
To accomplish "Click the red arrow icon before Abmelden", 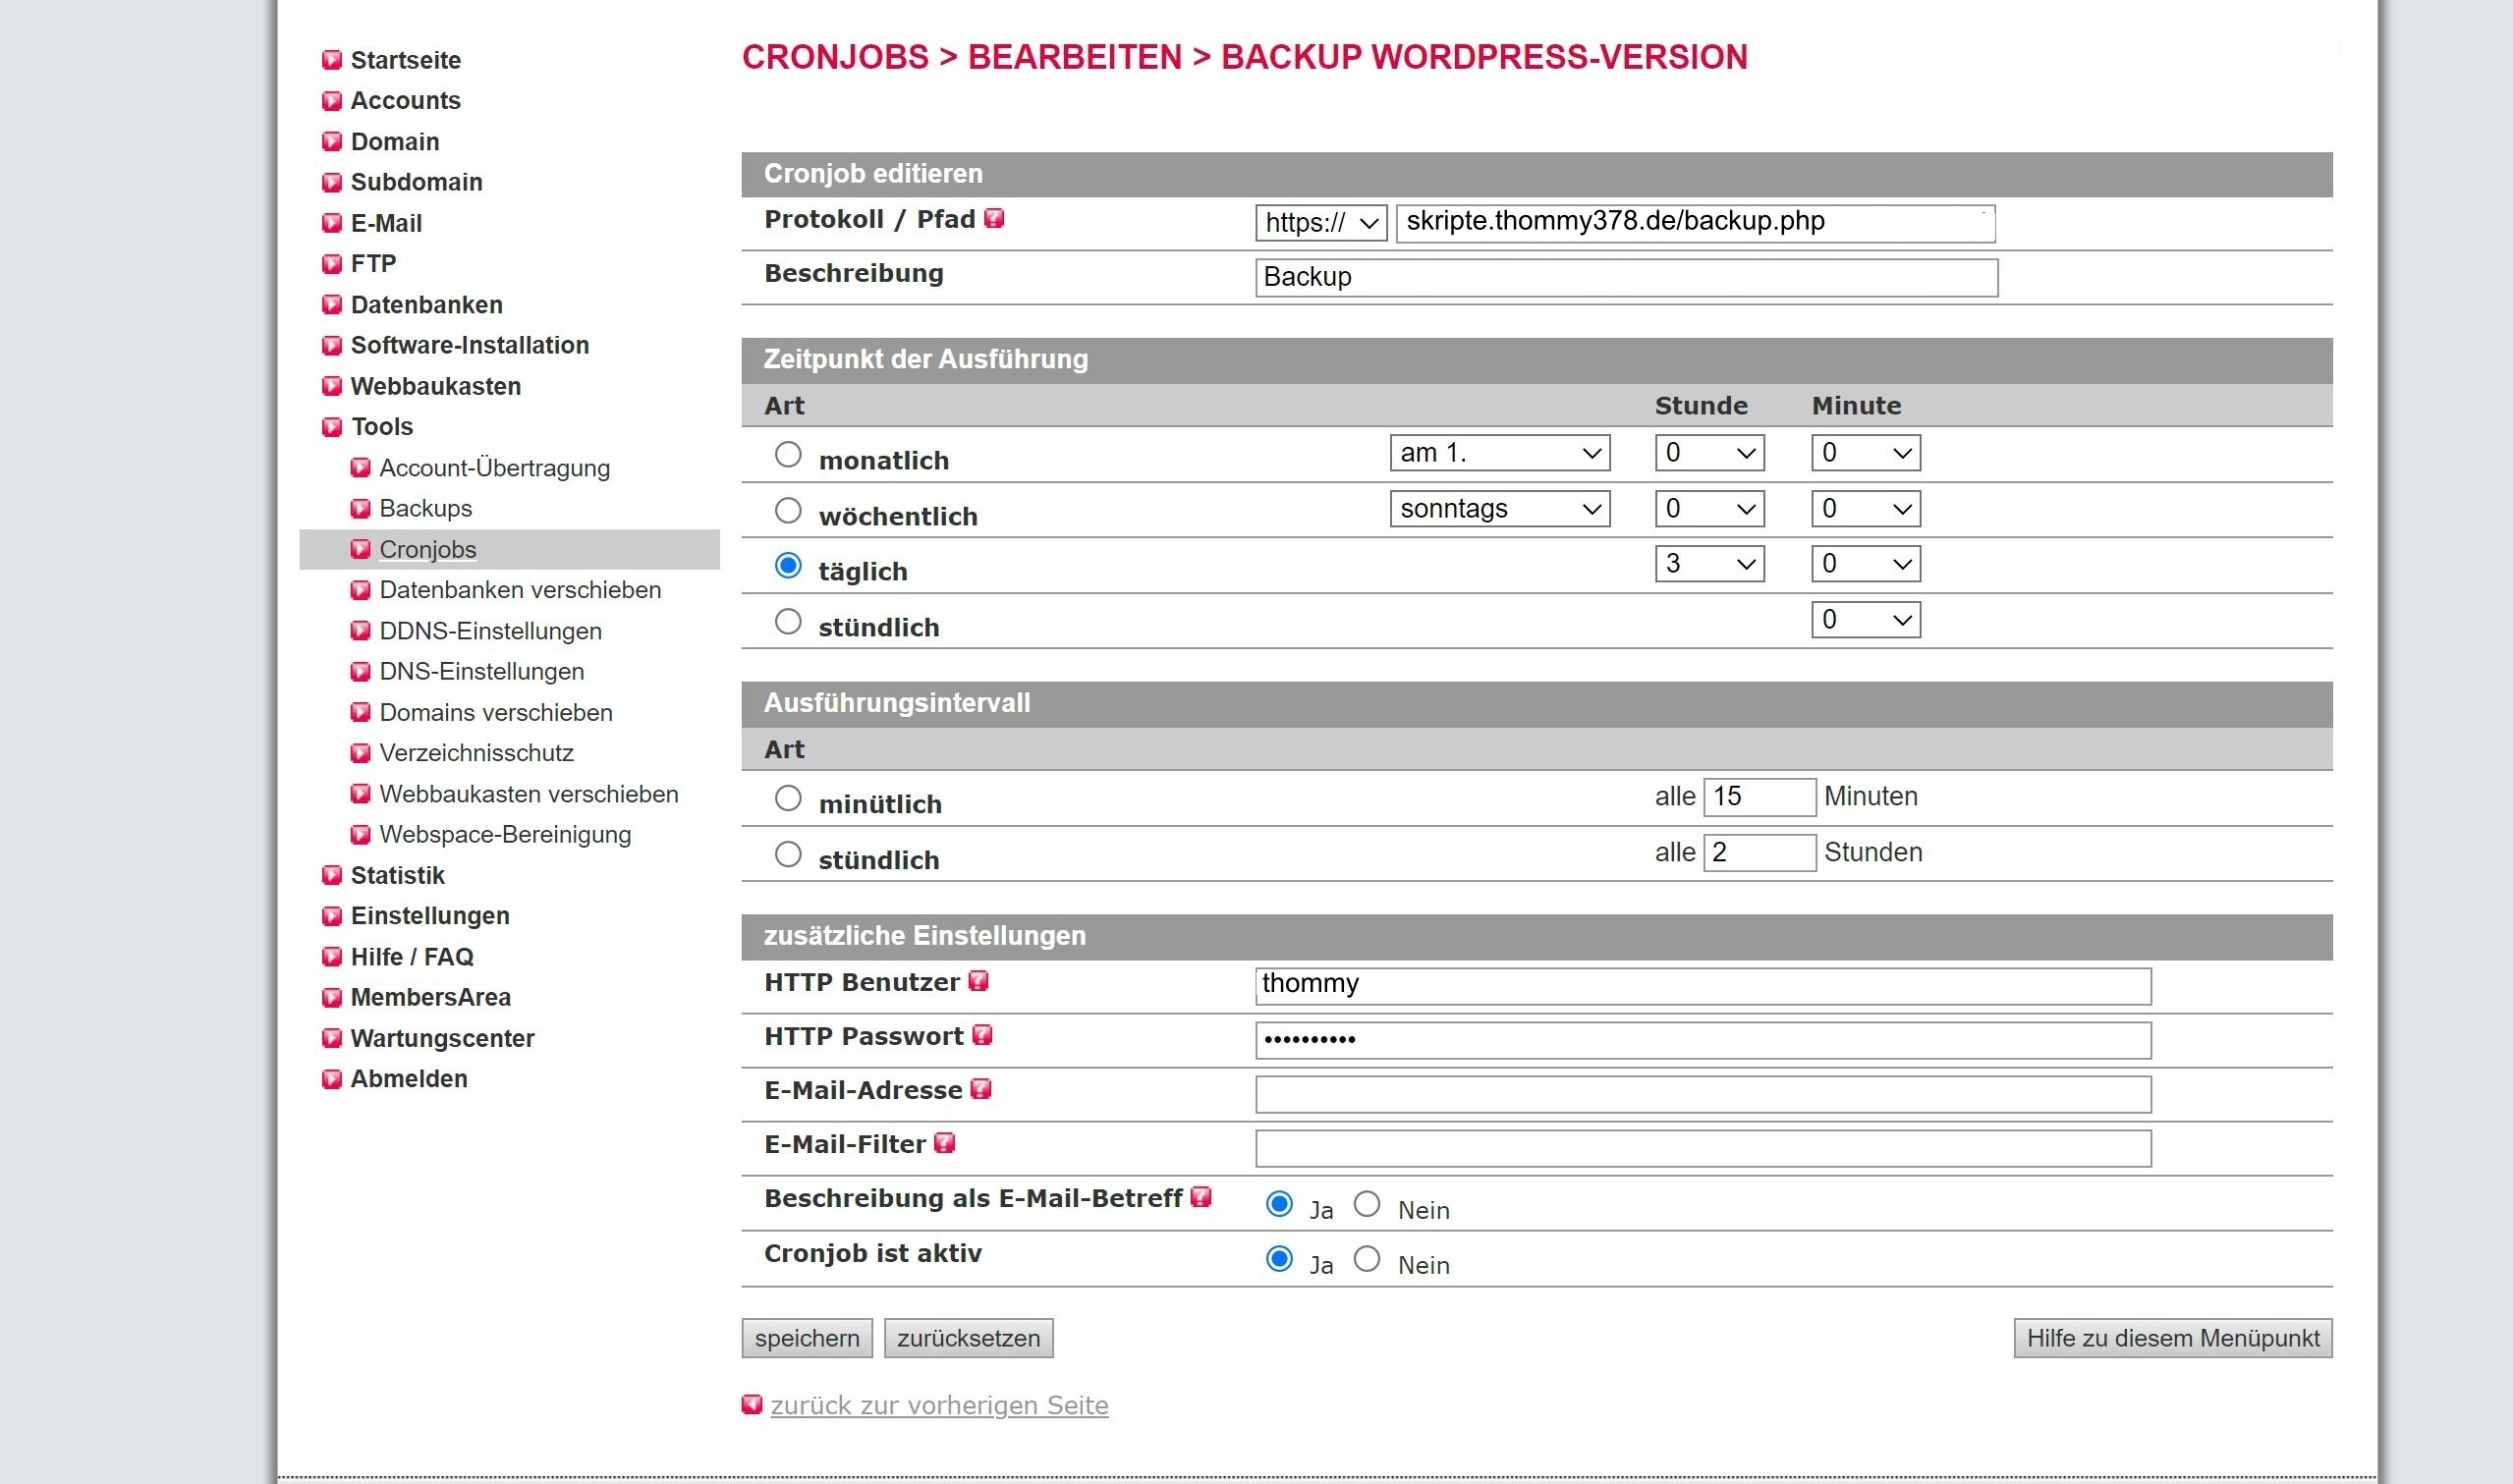I will (332, 1079).
